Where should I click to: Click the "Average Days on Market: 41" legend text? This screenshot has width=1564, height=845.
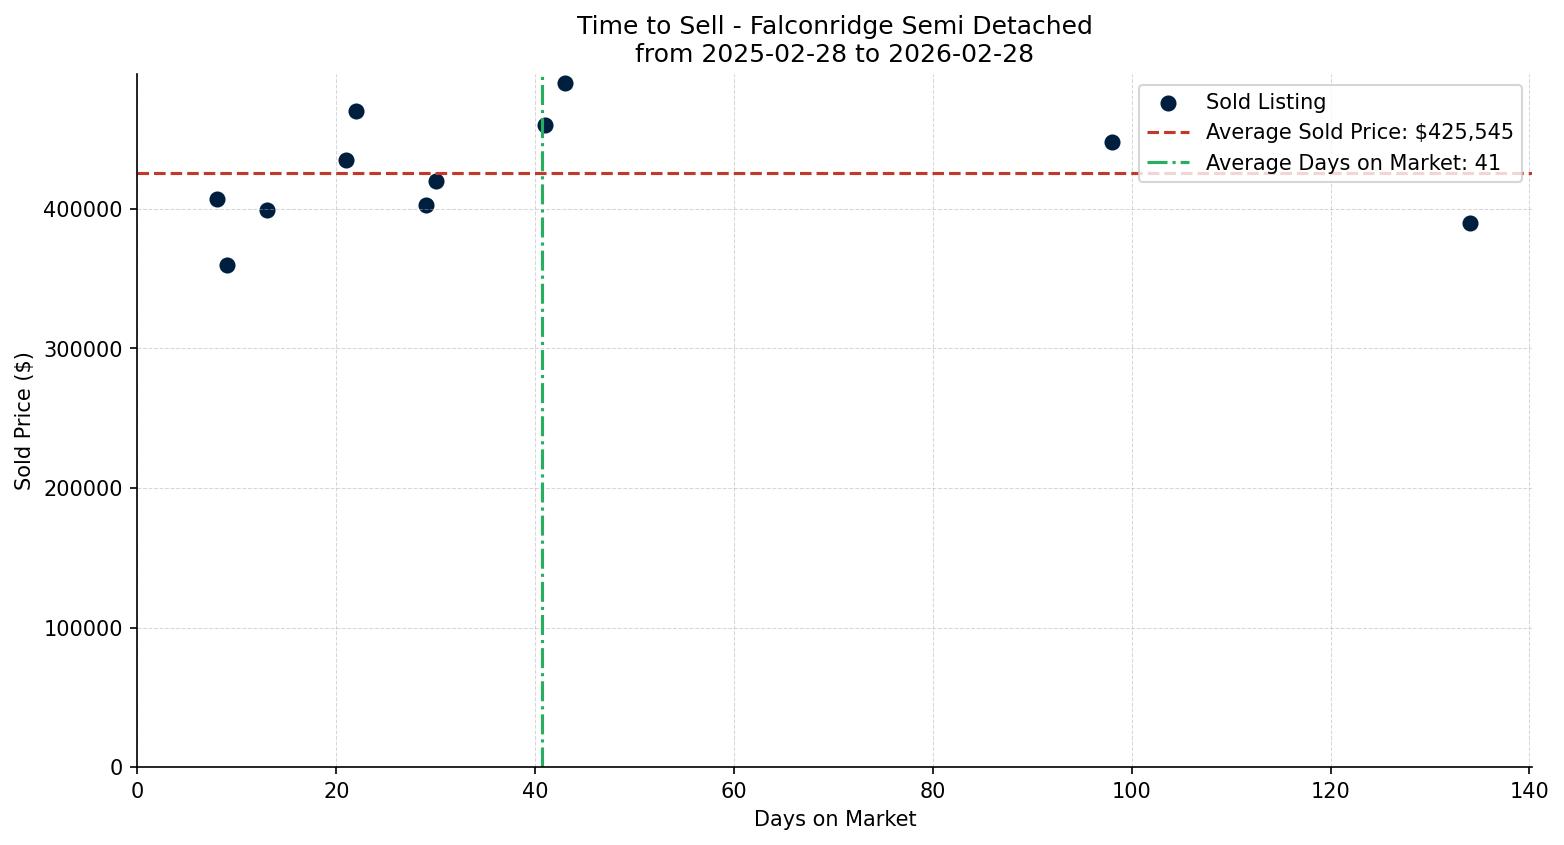(1352, 163)
